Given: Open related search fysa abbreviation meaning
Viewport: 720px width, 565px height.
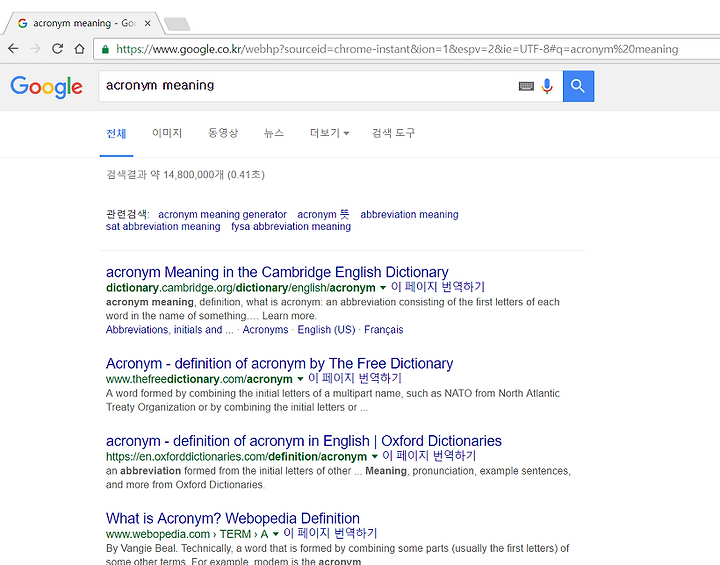Looking at the screenshot, I should [x=291, y=226].
